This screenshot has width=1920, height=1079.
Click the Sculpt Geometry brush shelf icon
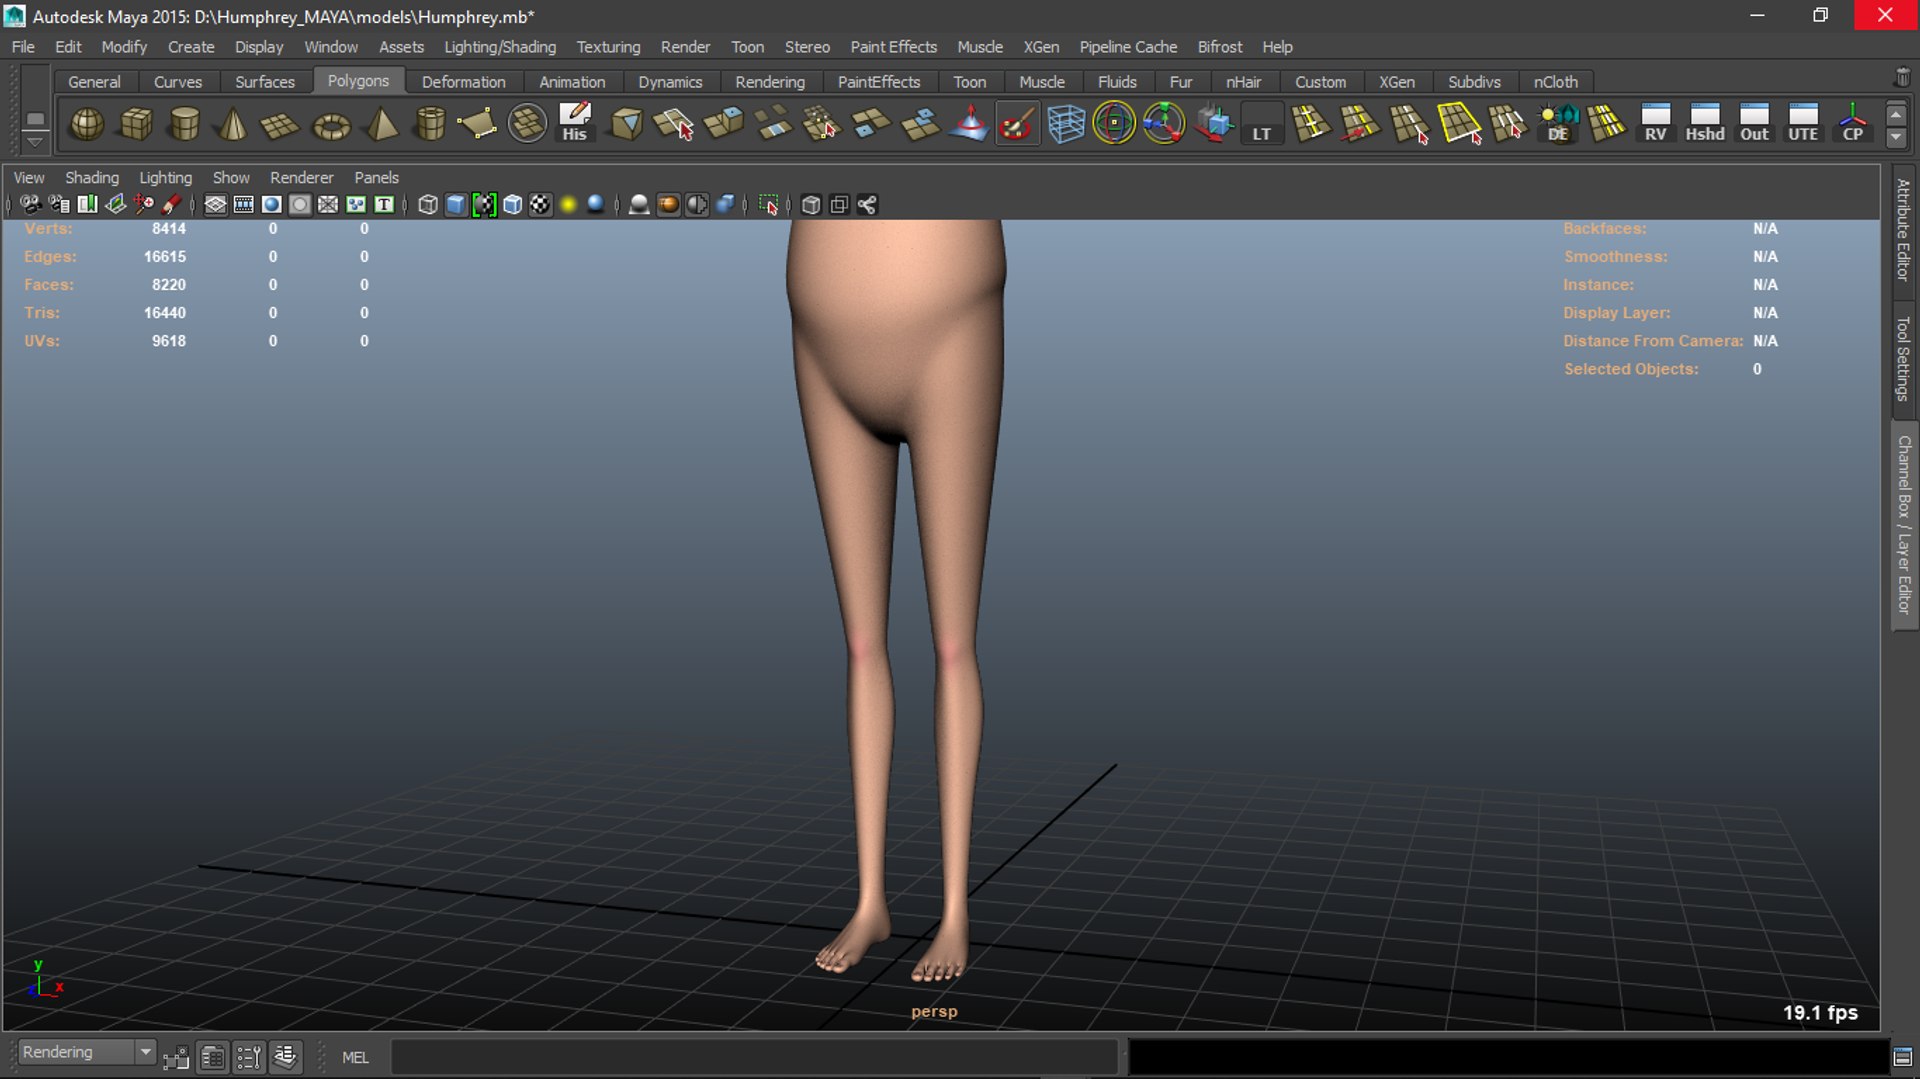(1017, 124)
